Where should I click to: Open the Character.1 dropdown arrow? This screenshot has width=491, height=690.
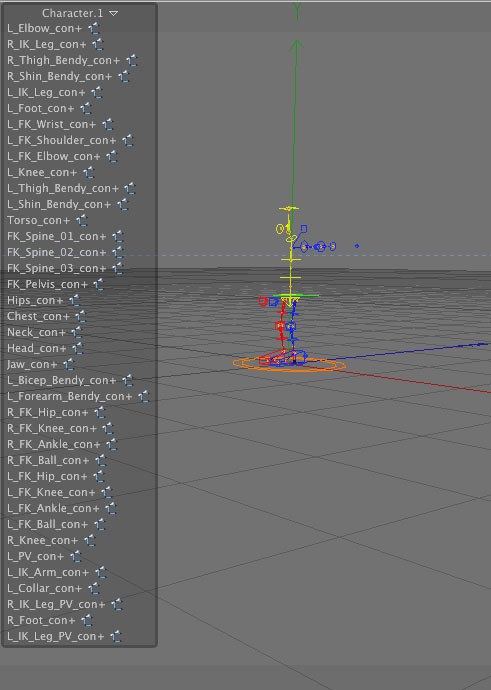click(114, 13)
